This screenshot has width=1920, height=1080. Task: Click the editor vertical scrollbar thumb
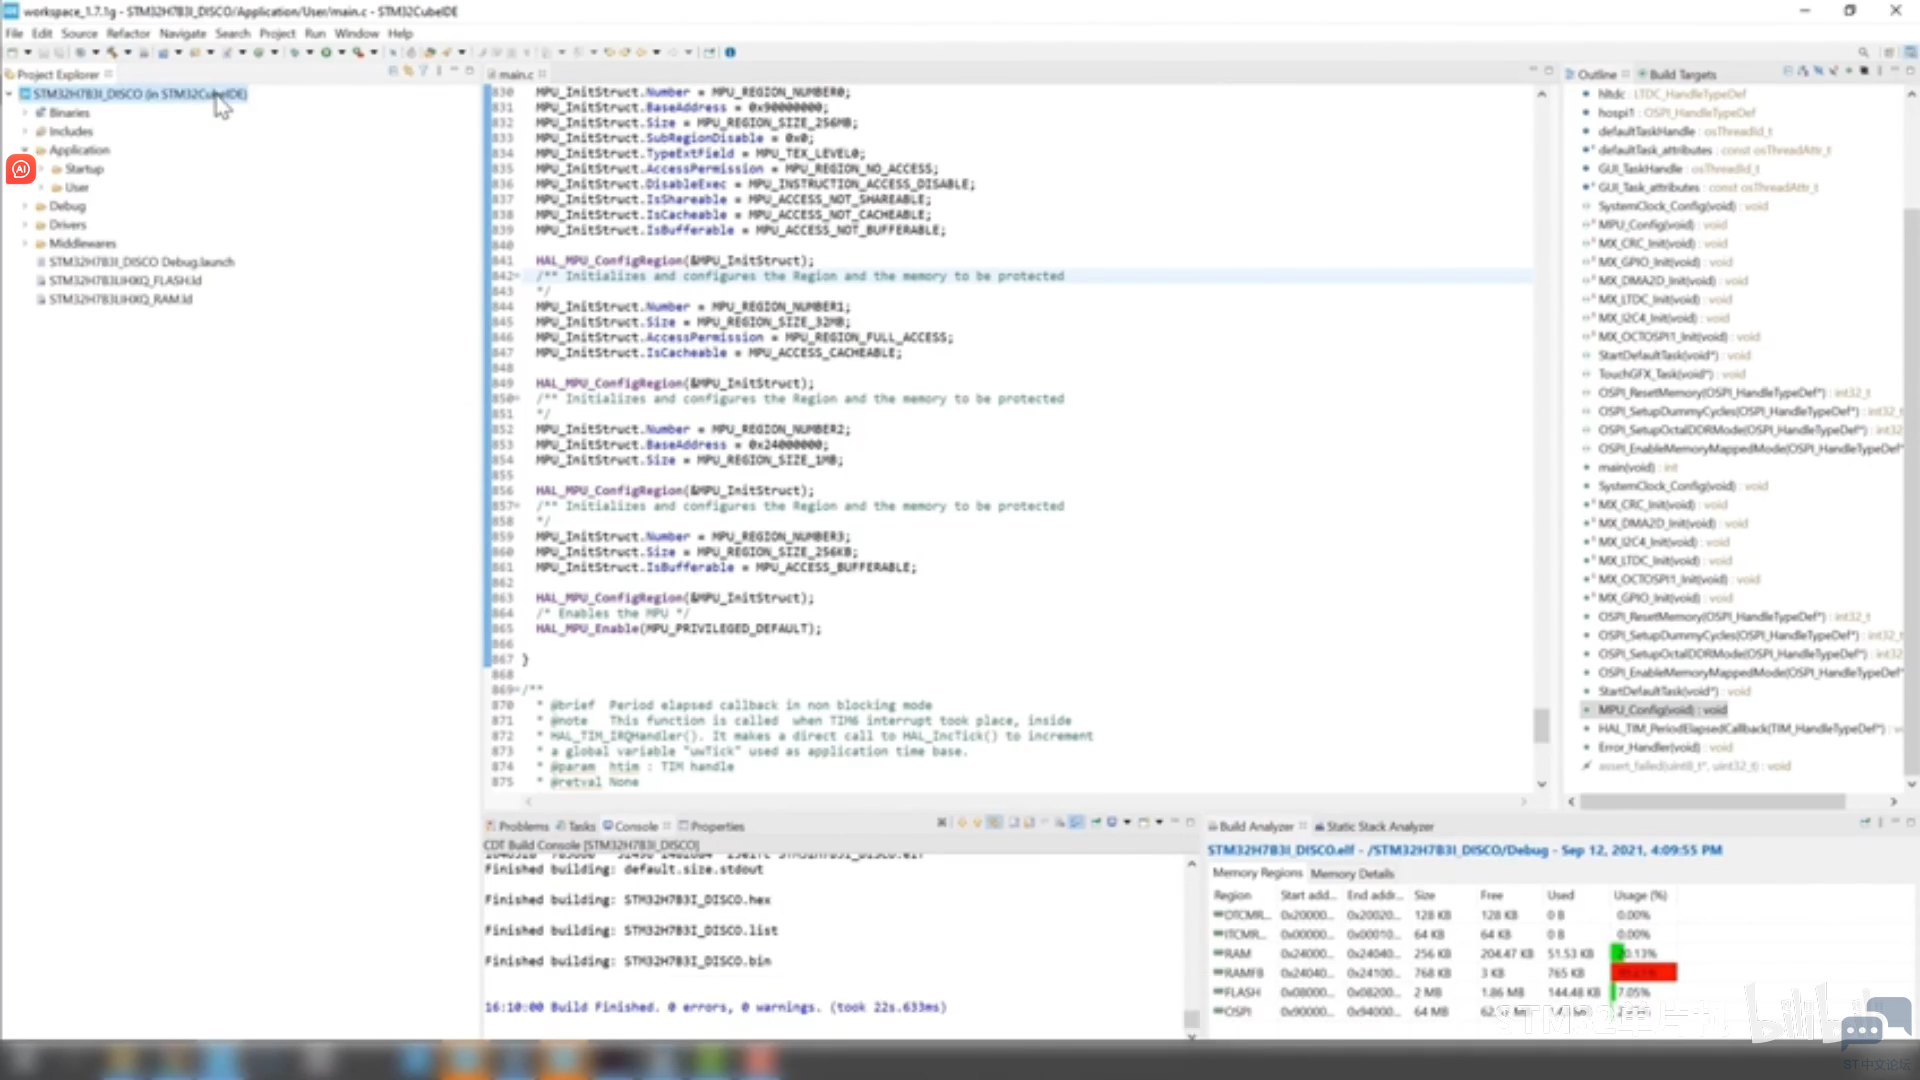tap(1541, 725)
